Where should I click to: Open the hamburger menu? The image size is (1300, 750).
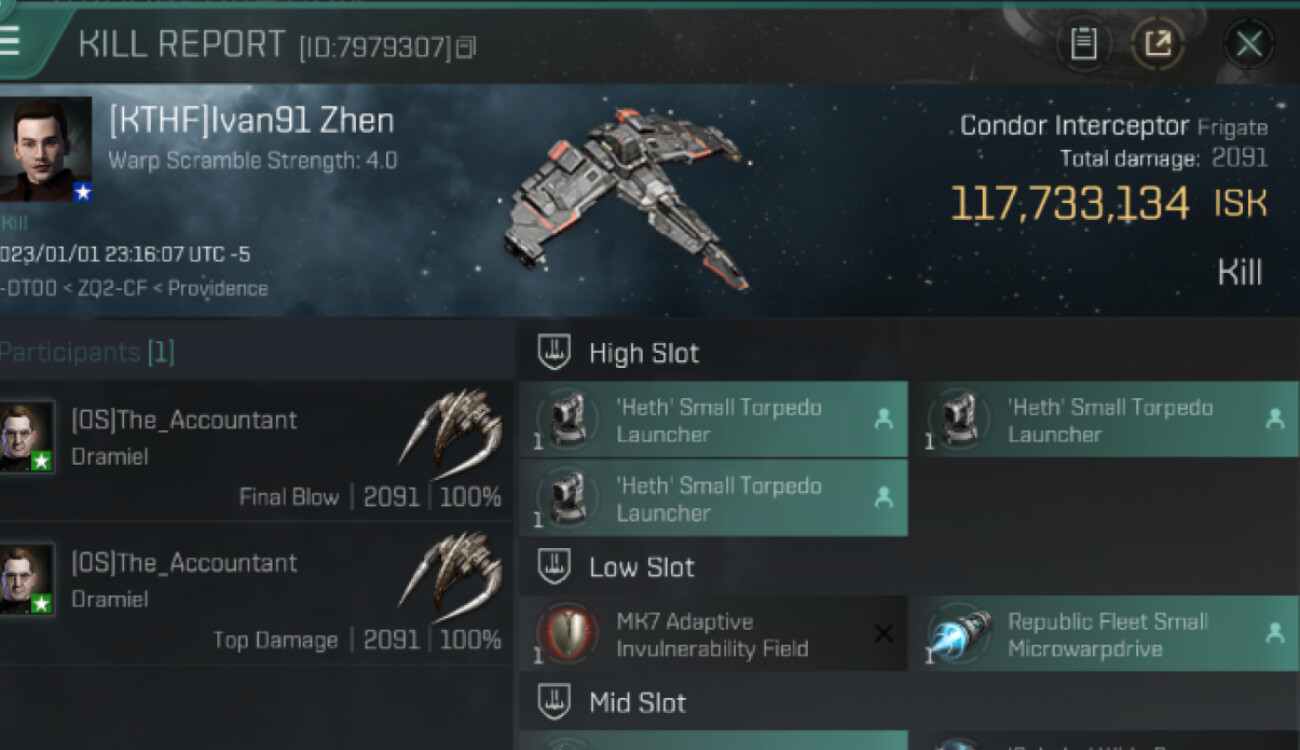(12, 42)
